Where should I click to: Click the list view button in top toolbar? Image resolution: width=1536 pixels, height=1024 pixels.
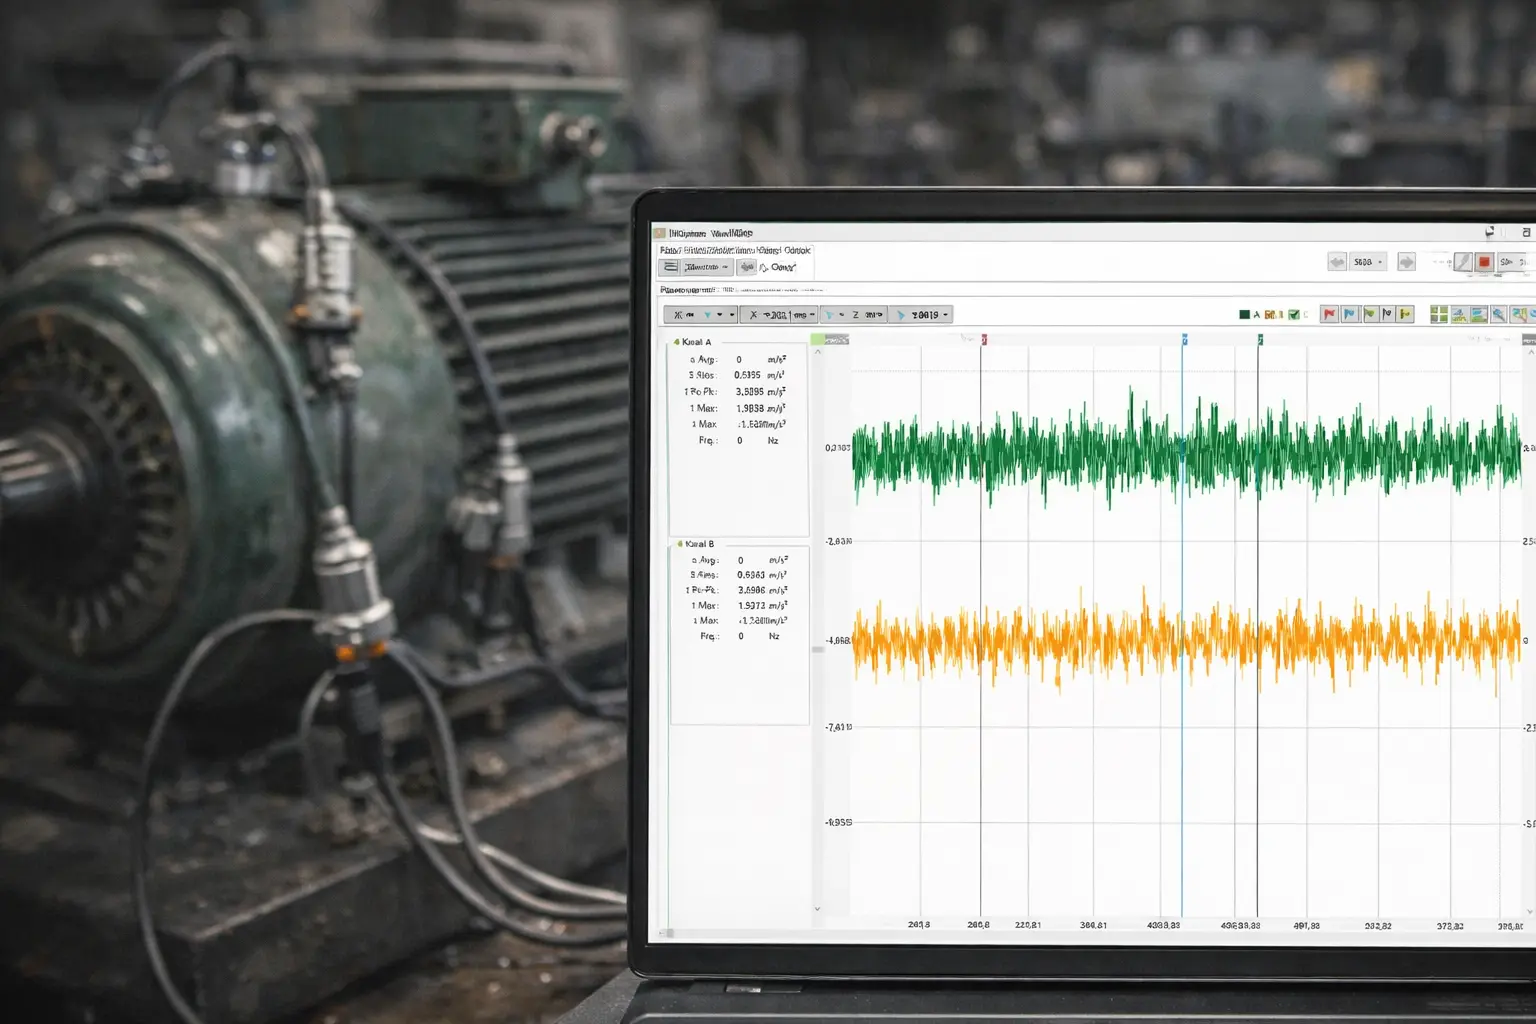tap(670, 267)
